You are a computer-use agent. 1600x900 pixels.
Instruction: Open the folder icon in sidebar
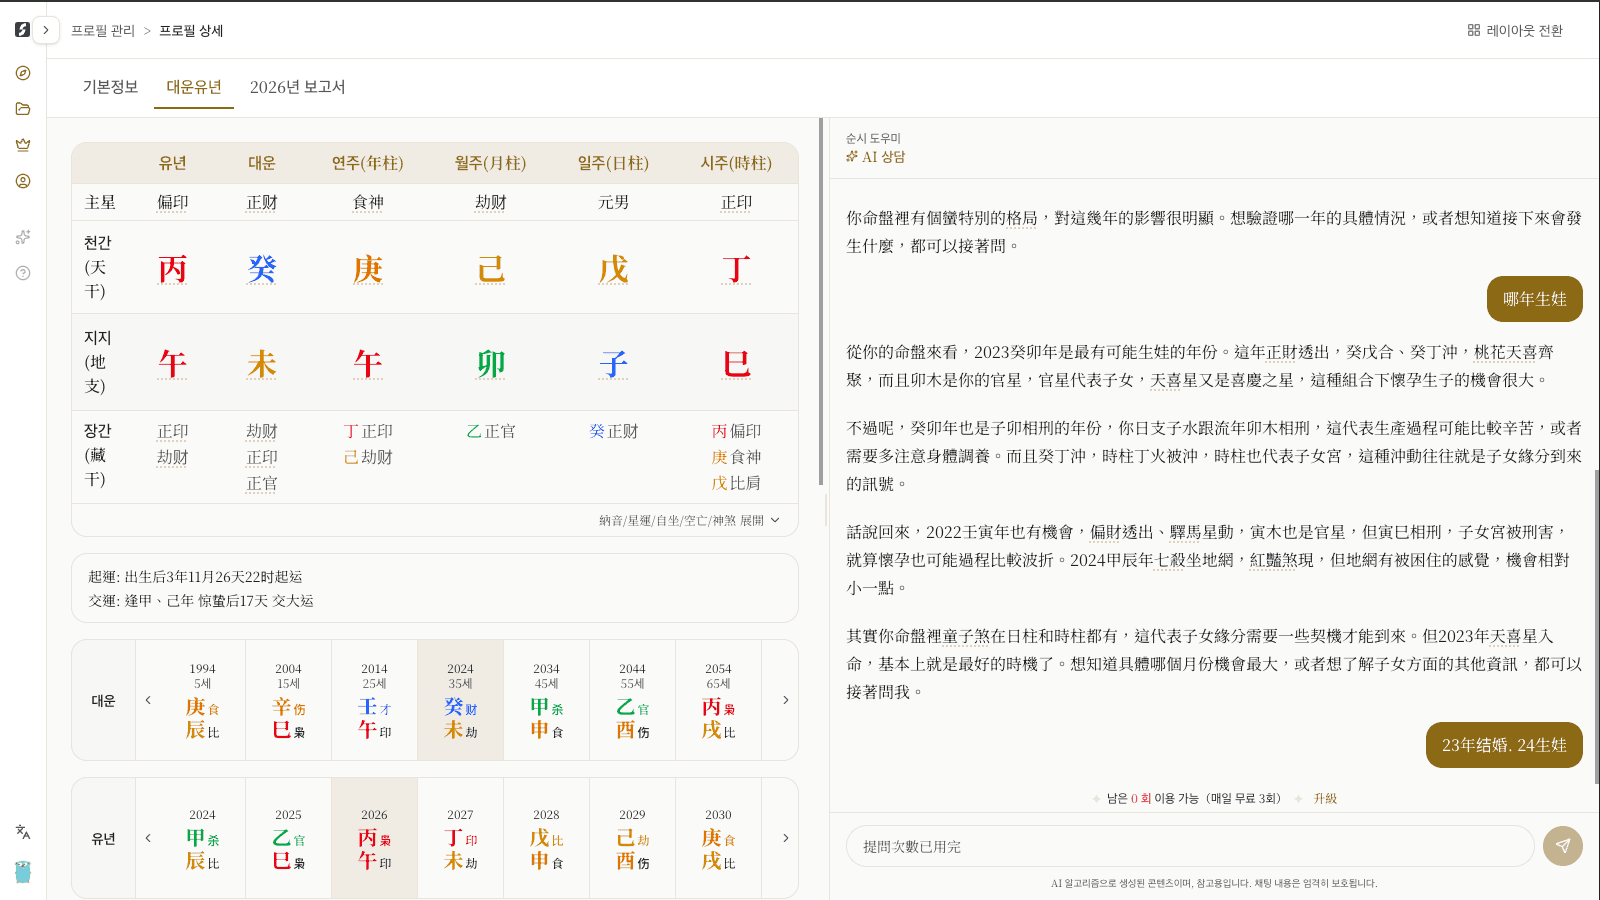tap(23, 109)
